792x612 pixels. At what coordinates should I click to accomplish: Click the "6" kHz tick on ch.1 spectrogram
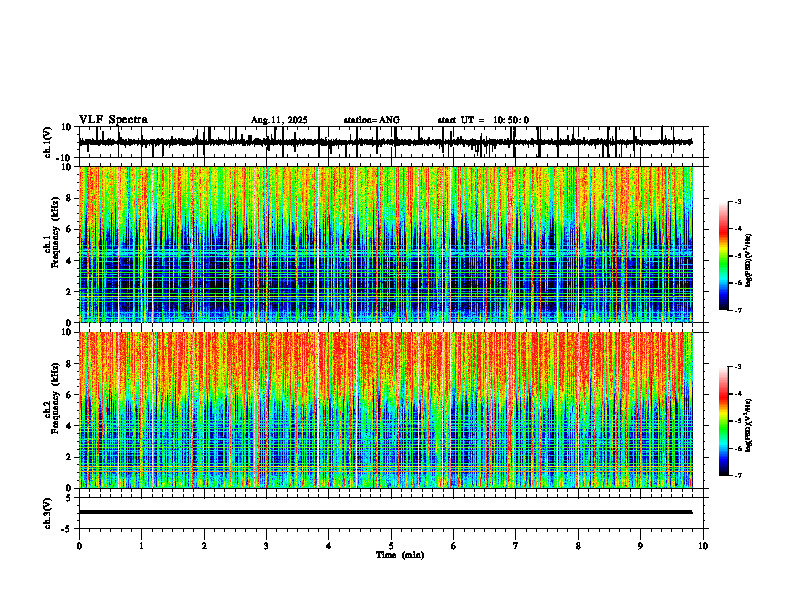pyautogui.click(x=69, y=229)
